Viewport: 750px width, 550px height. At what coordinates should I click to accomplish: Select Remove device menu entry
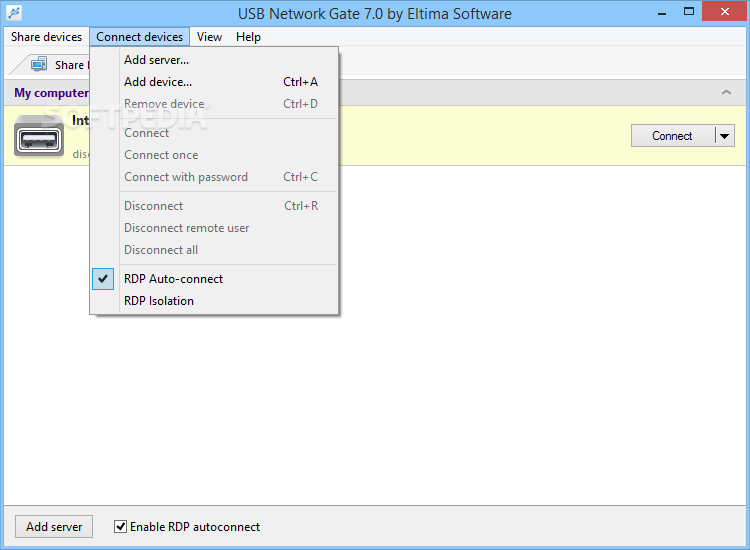coord(214,104)
